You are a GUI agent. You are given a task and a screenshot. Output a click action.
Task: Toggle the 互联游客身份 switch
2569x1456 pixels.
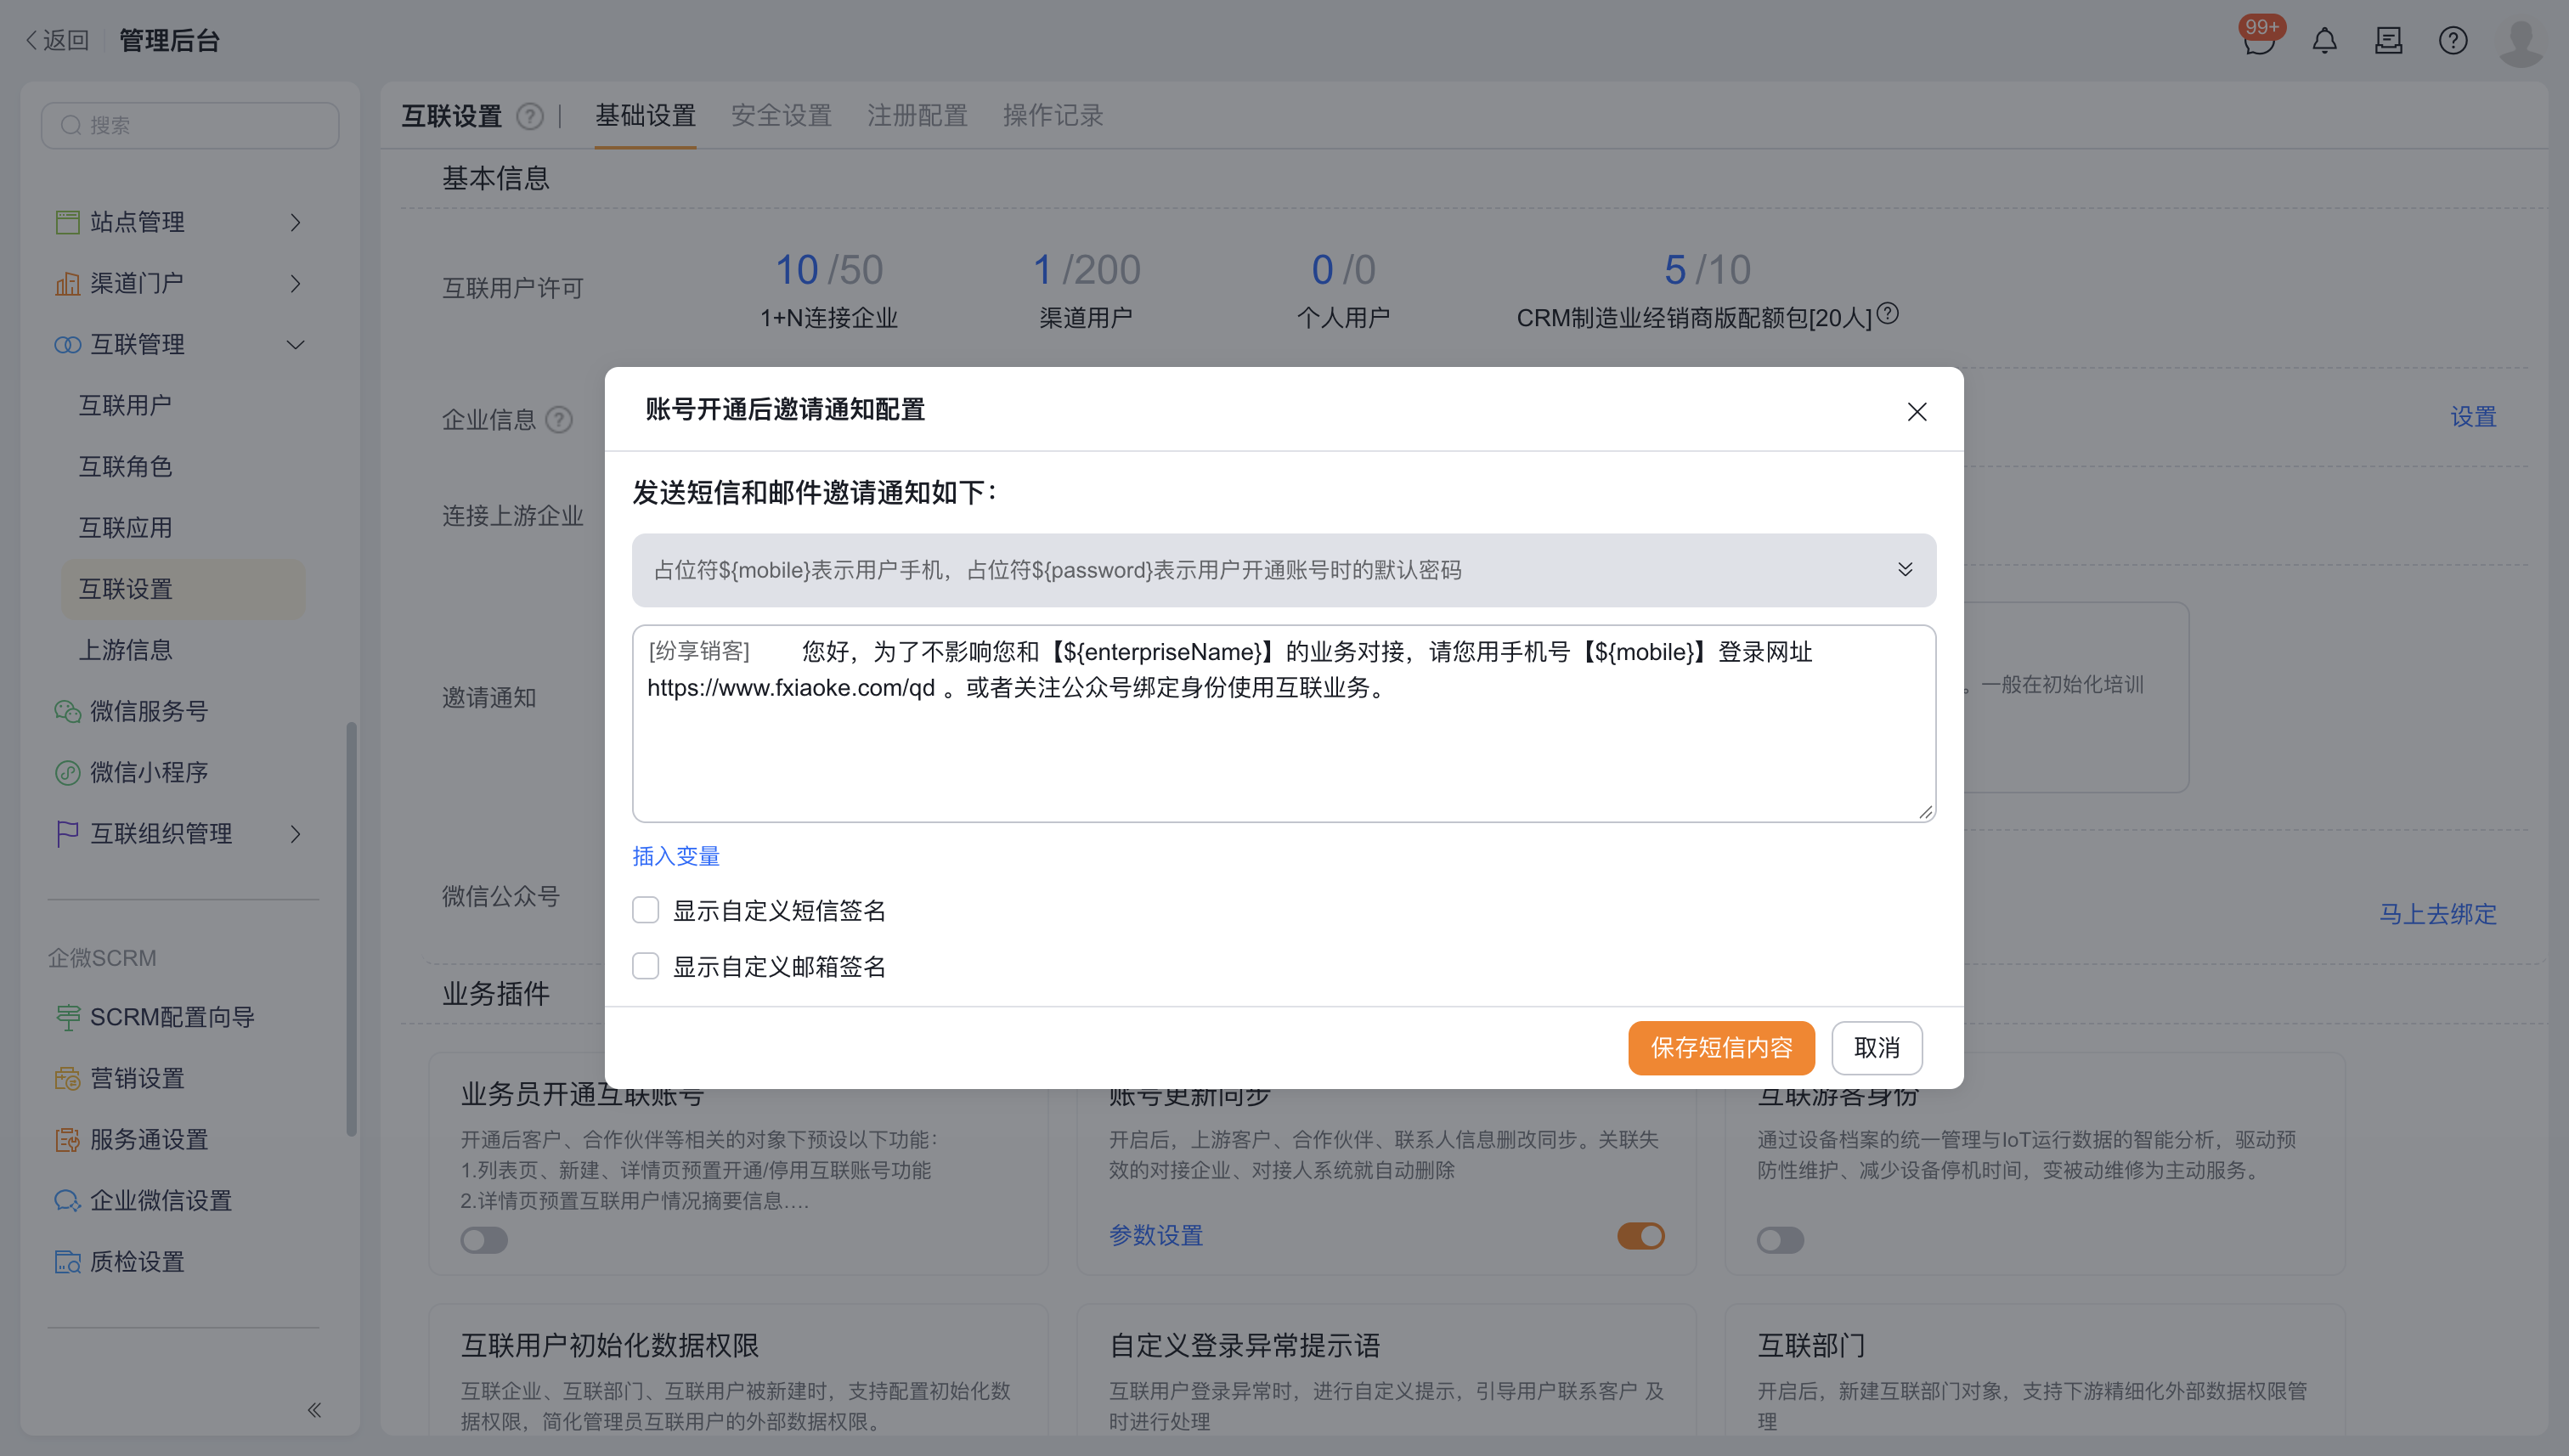click(x=1780, y=1240)
